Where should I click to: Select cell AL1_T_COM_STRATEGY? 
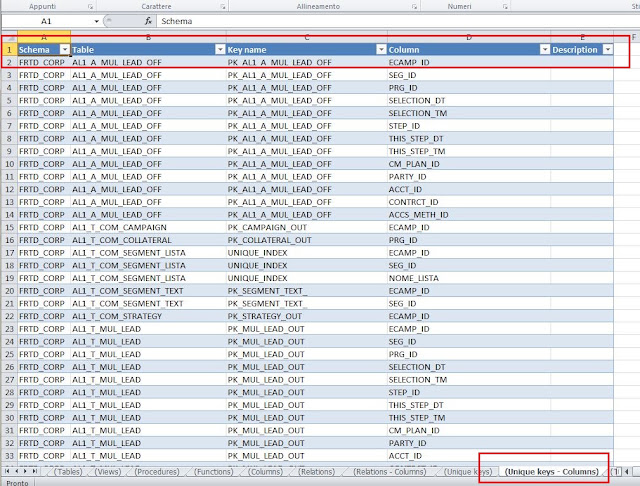click(x=149, y=316)
